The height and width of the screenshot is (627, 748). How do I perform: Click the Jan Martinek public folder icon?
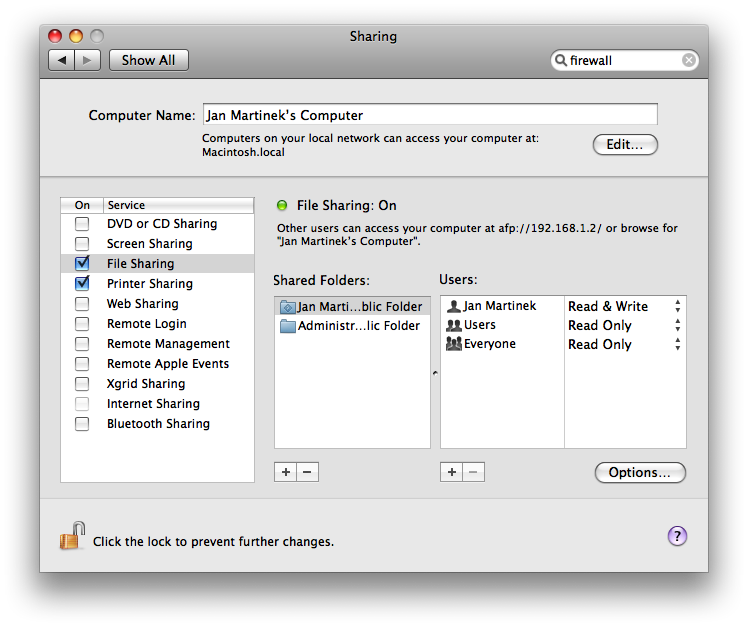(x=288, y=307)
